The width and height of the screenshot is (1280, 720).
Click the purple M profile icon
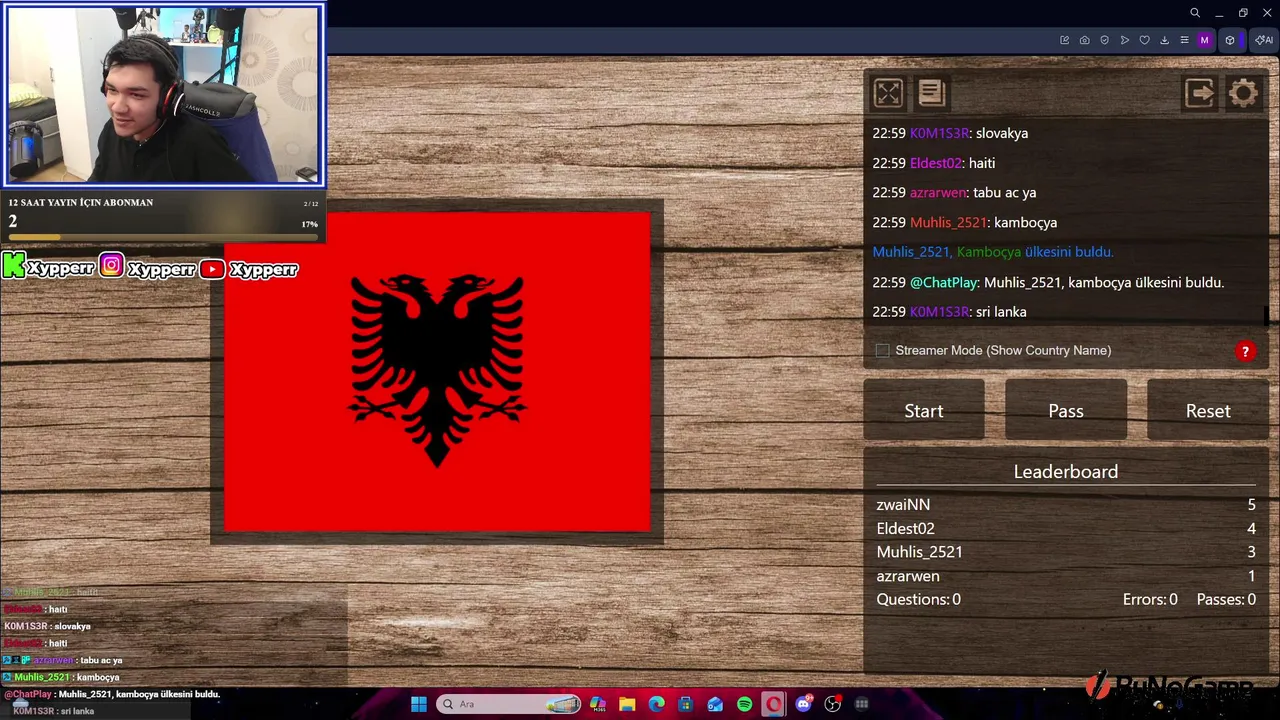[1205, 40]
